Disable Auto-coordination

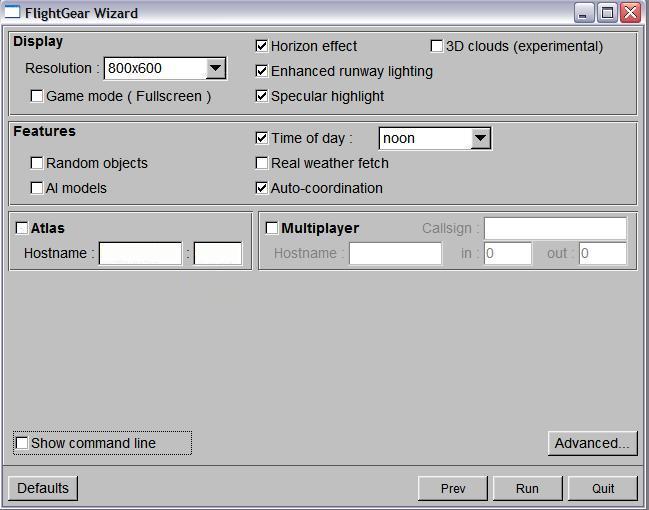262,188
